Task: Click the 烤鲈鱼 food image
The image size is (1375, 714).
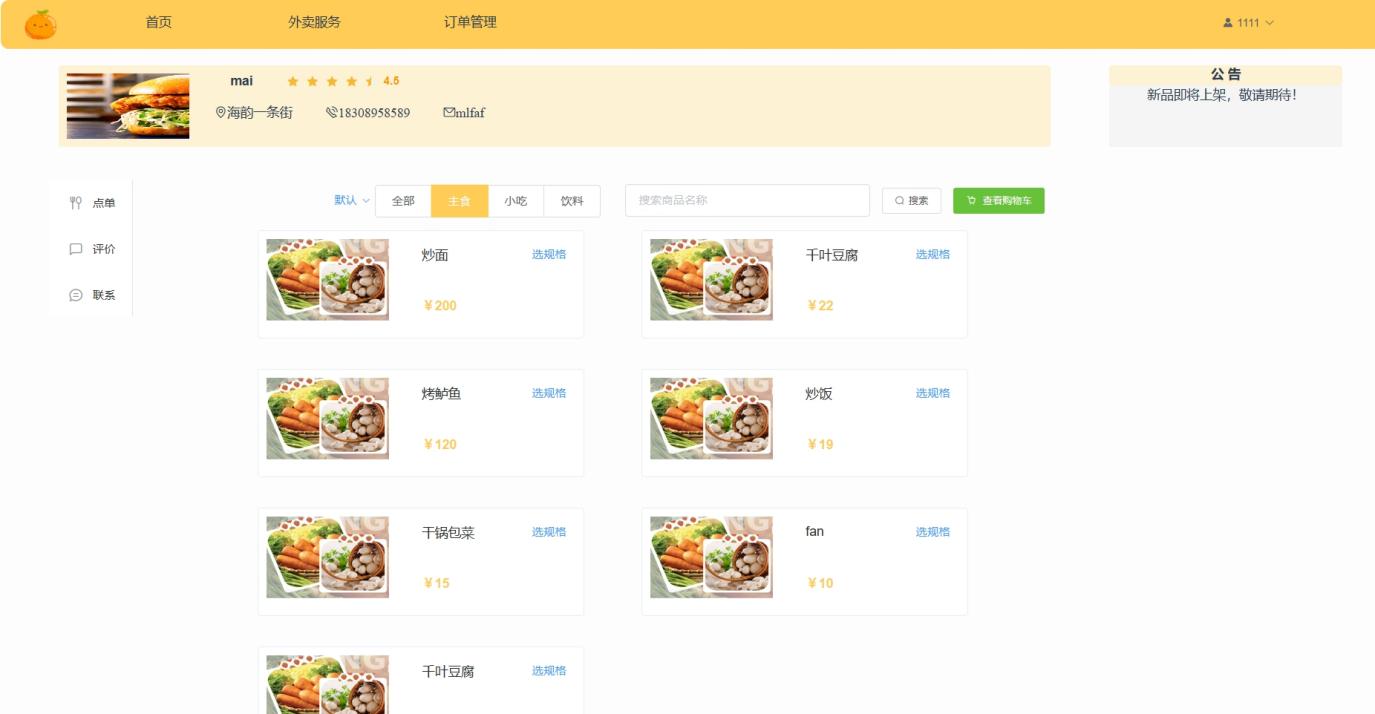Action: (x=327, y=419)
